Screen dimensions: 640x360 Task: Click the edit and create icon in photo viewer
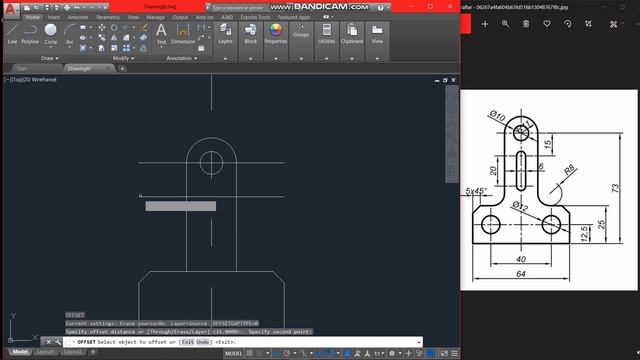click(x=613, y=24)
